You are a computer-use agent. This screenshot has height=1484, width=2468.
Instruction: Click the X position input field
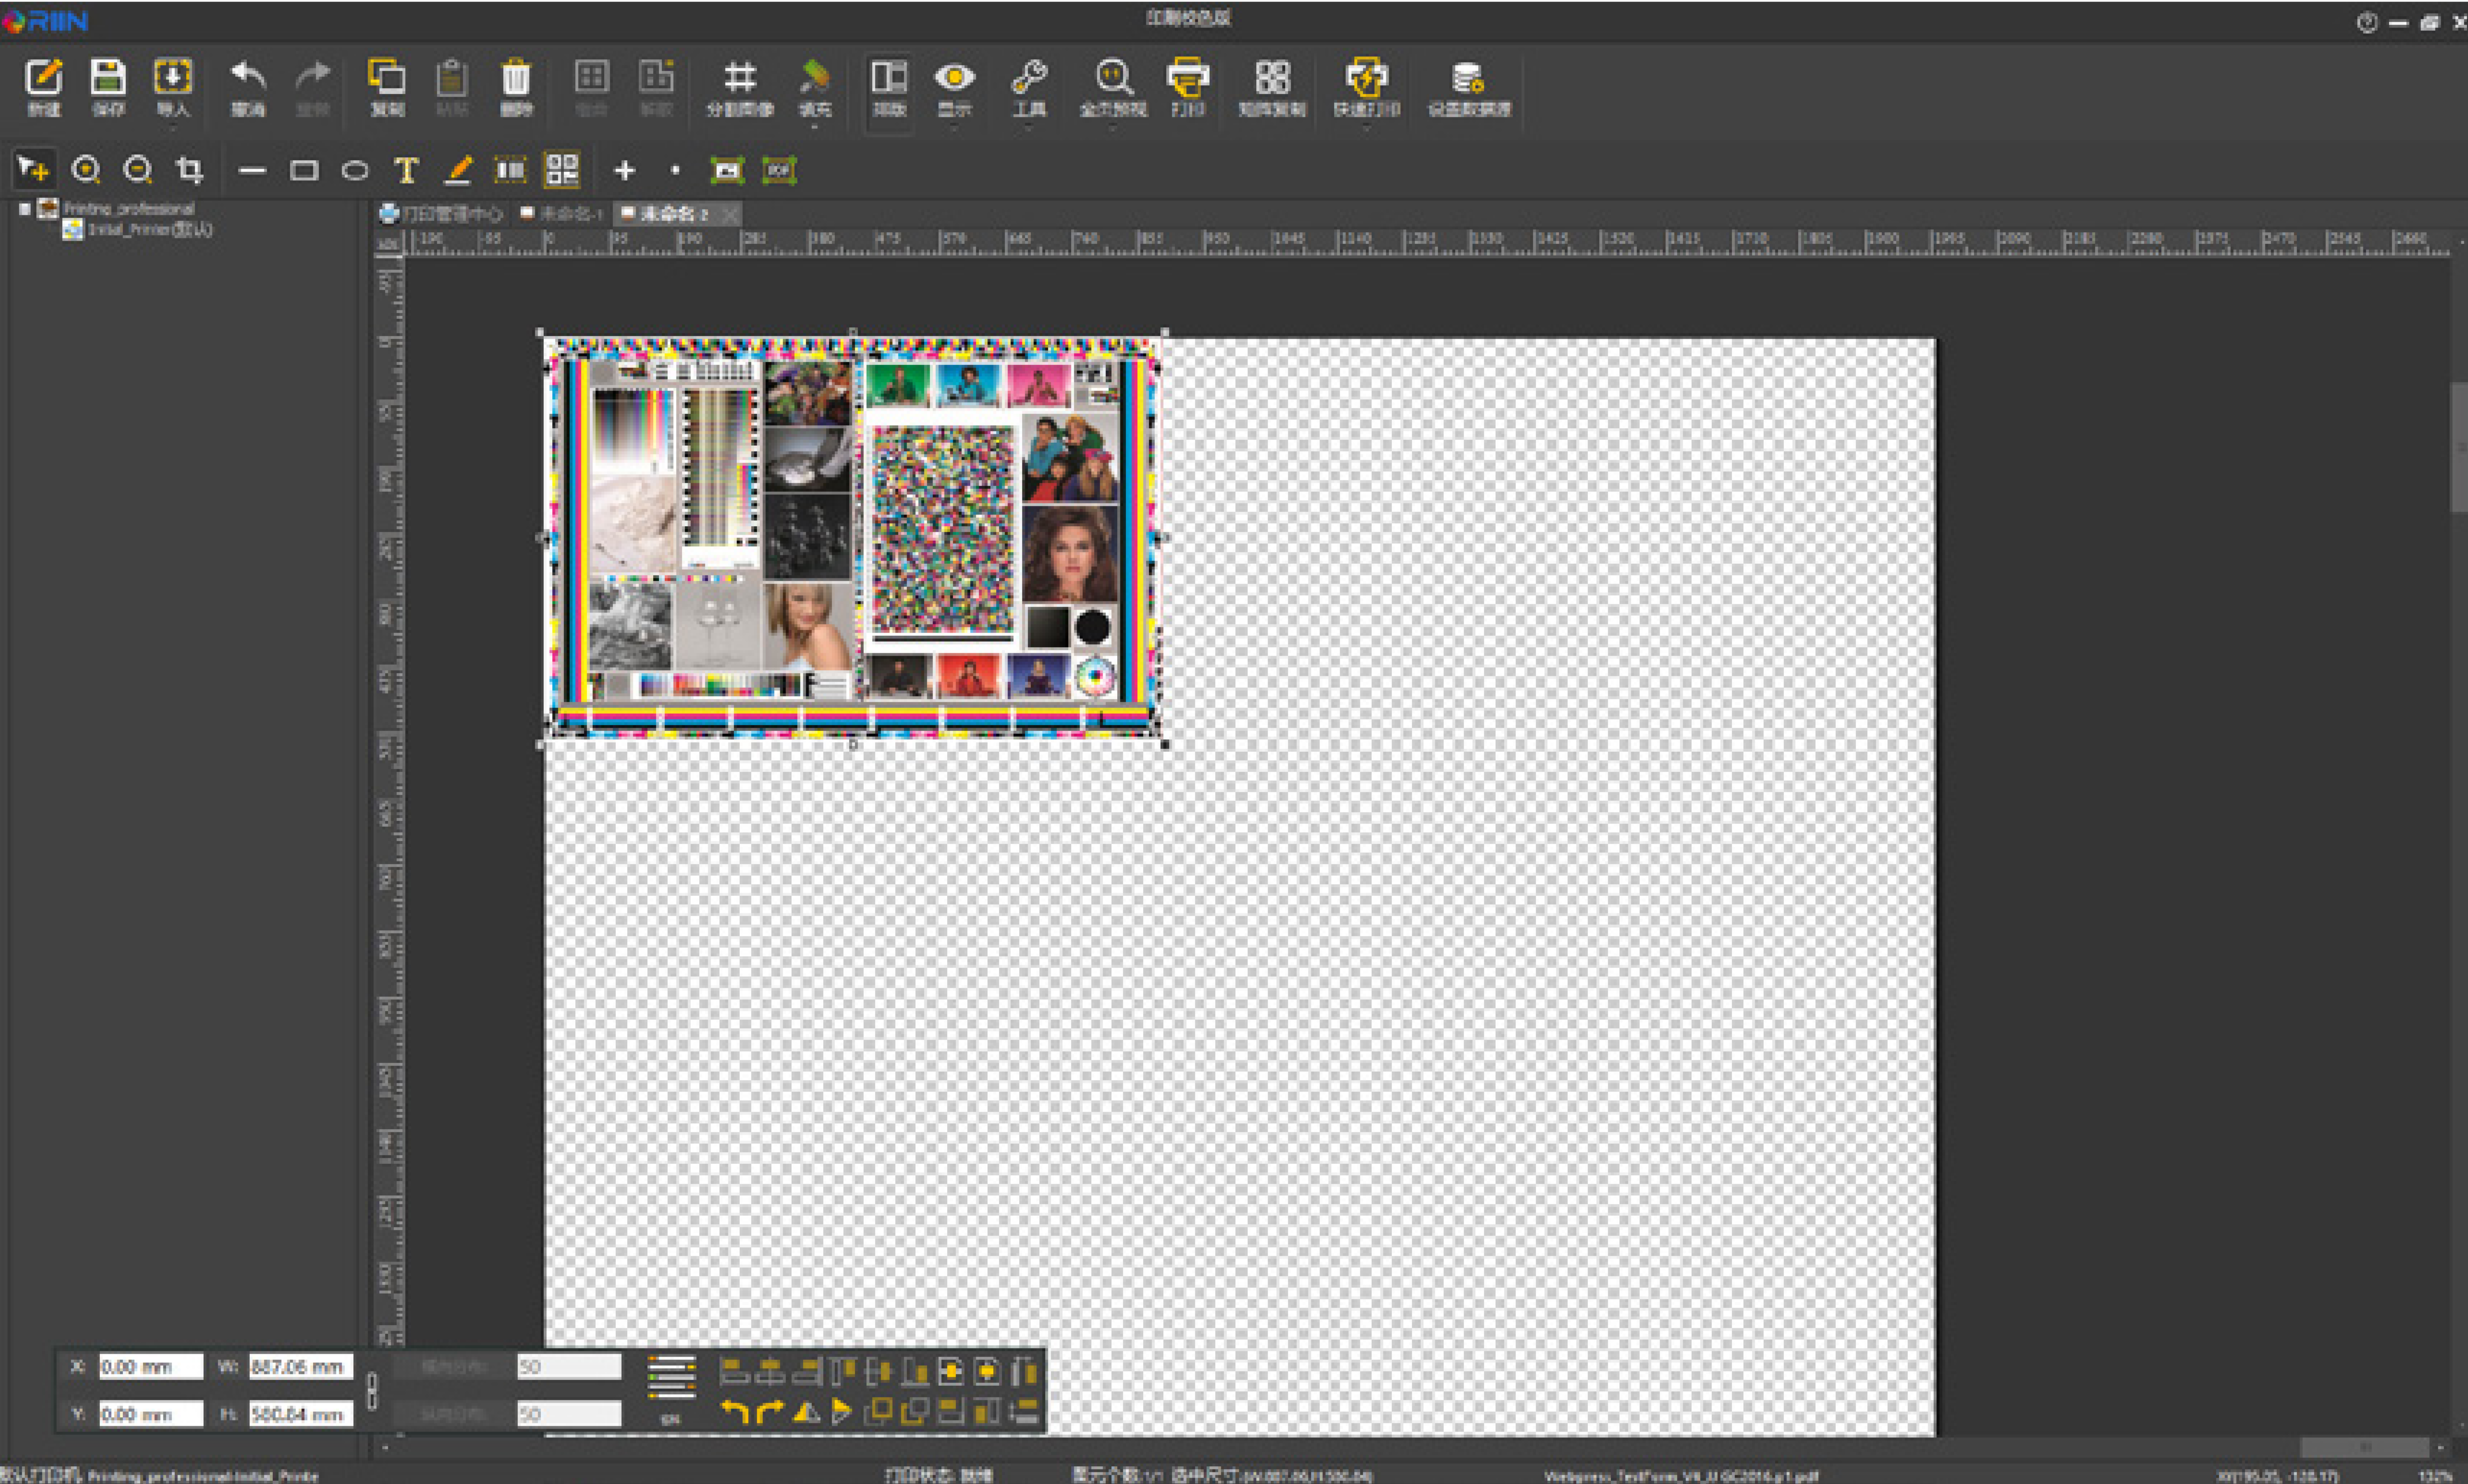(x=151, y=1367)
